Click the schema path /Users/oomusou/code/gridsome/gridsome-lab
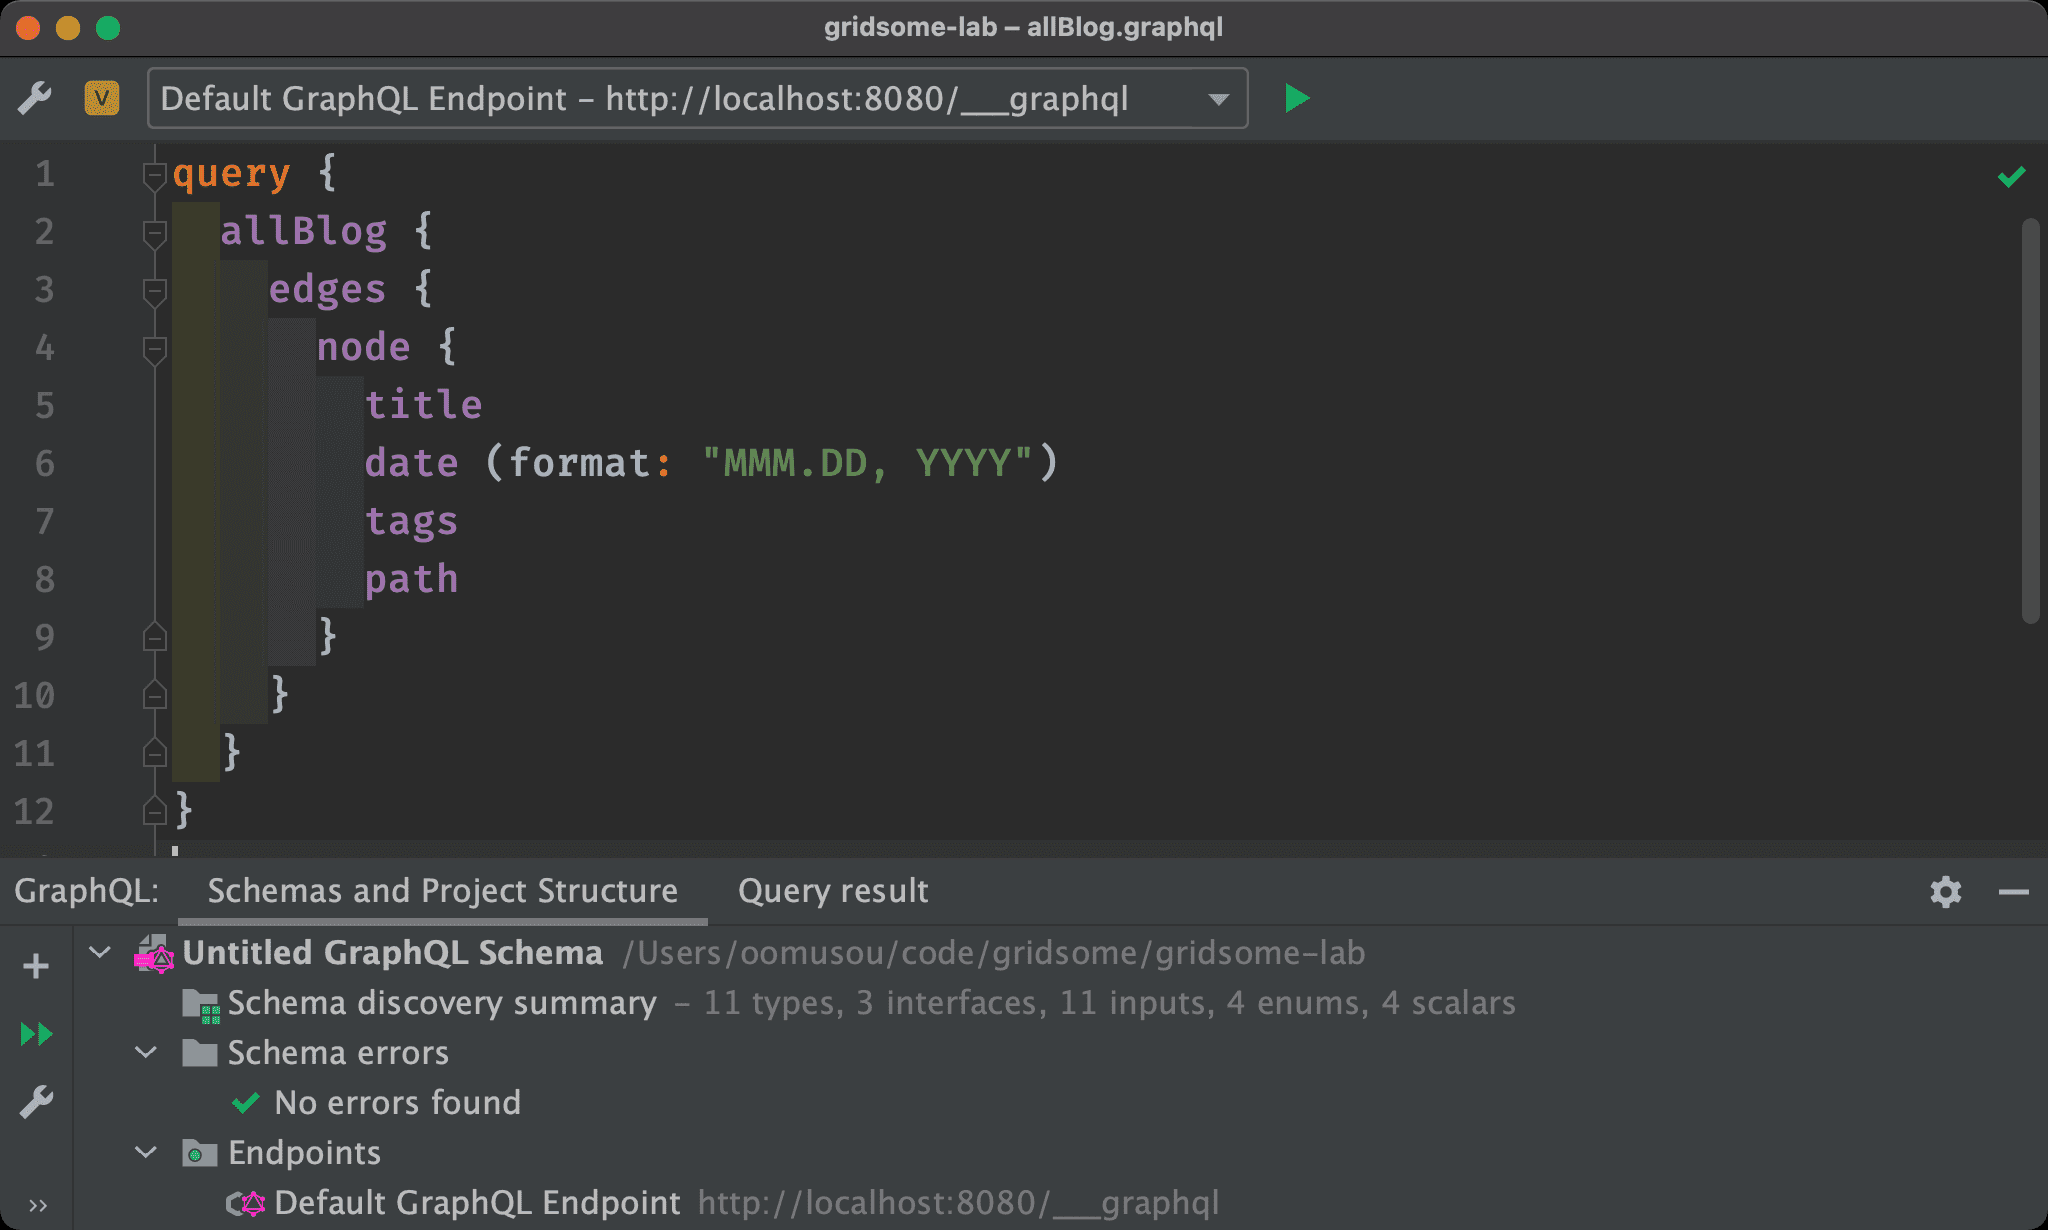The width and height of the screenshot is (2048, 1230). (x=993, y=953)
